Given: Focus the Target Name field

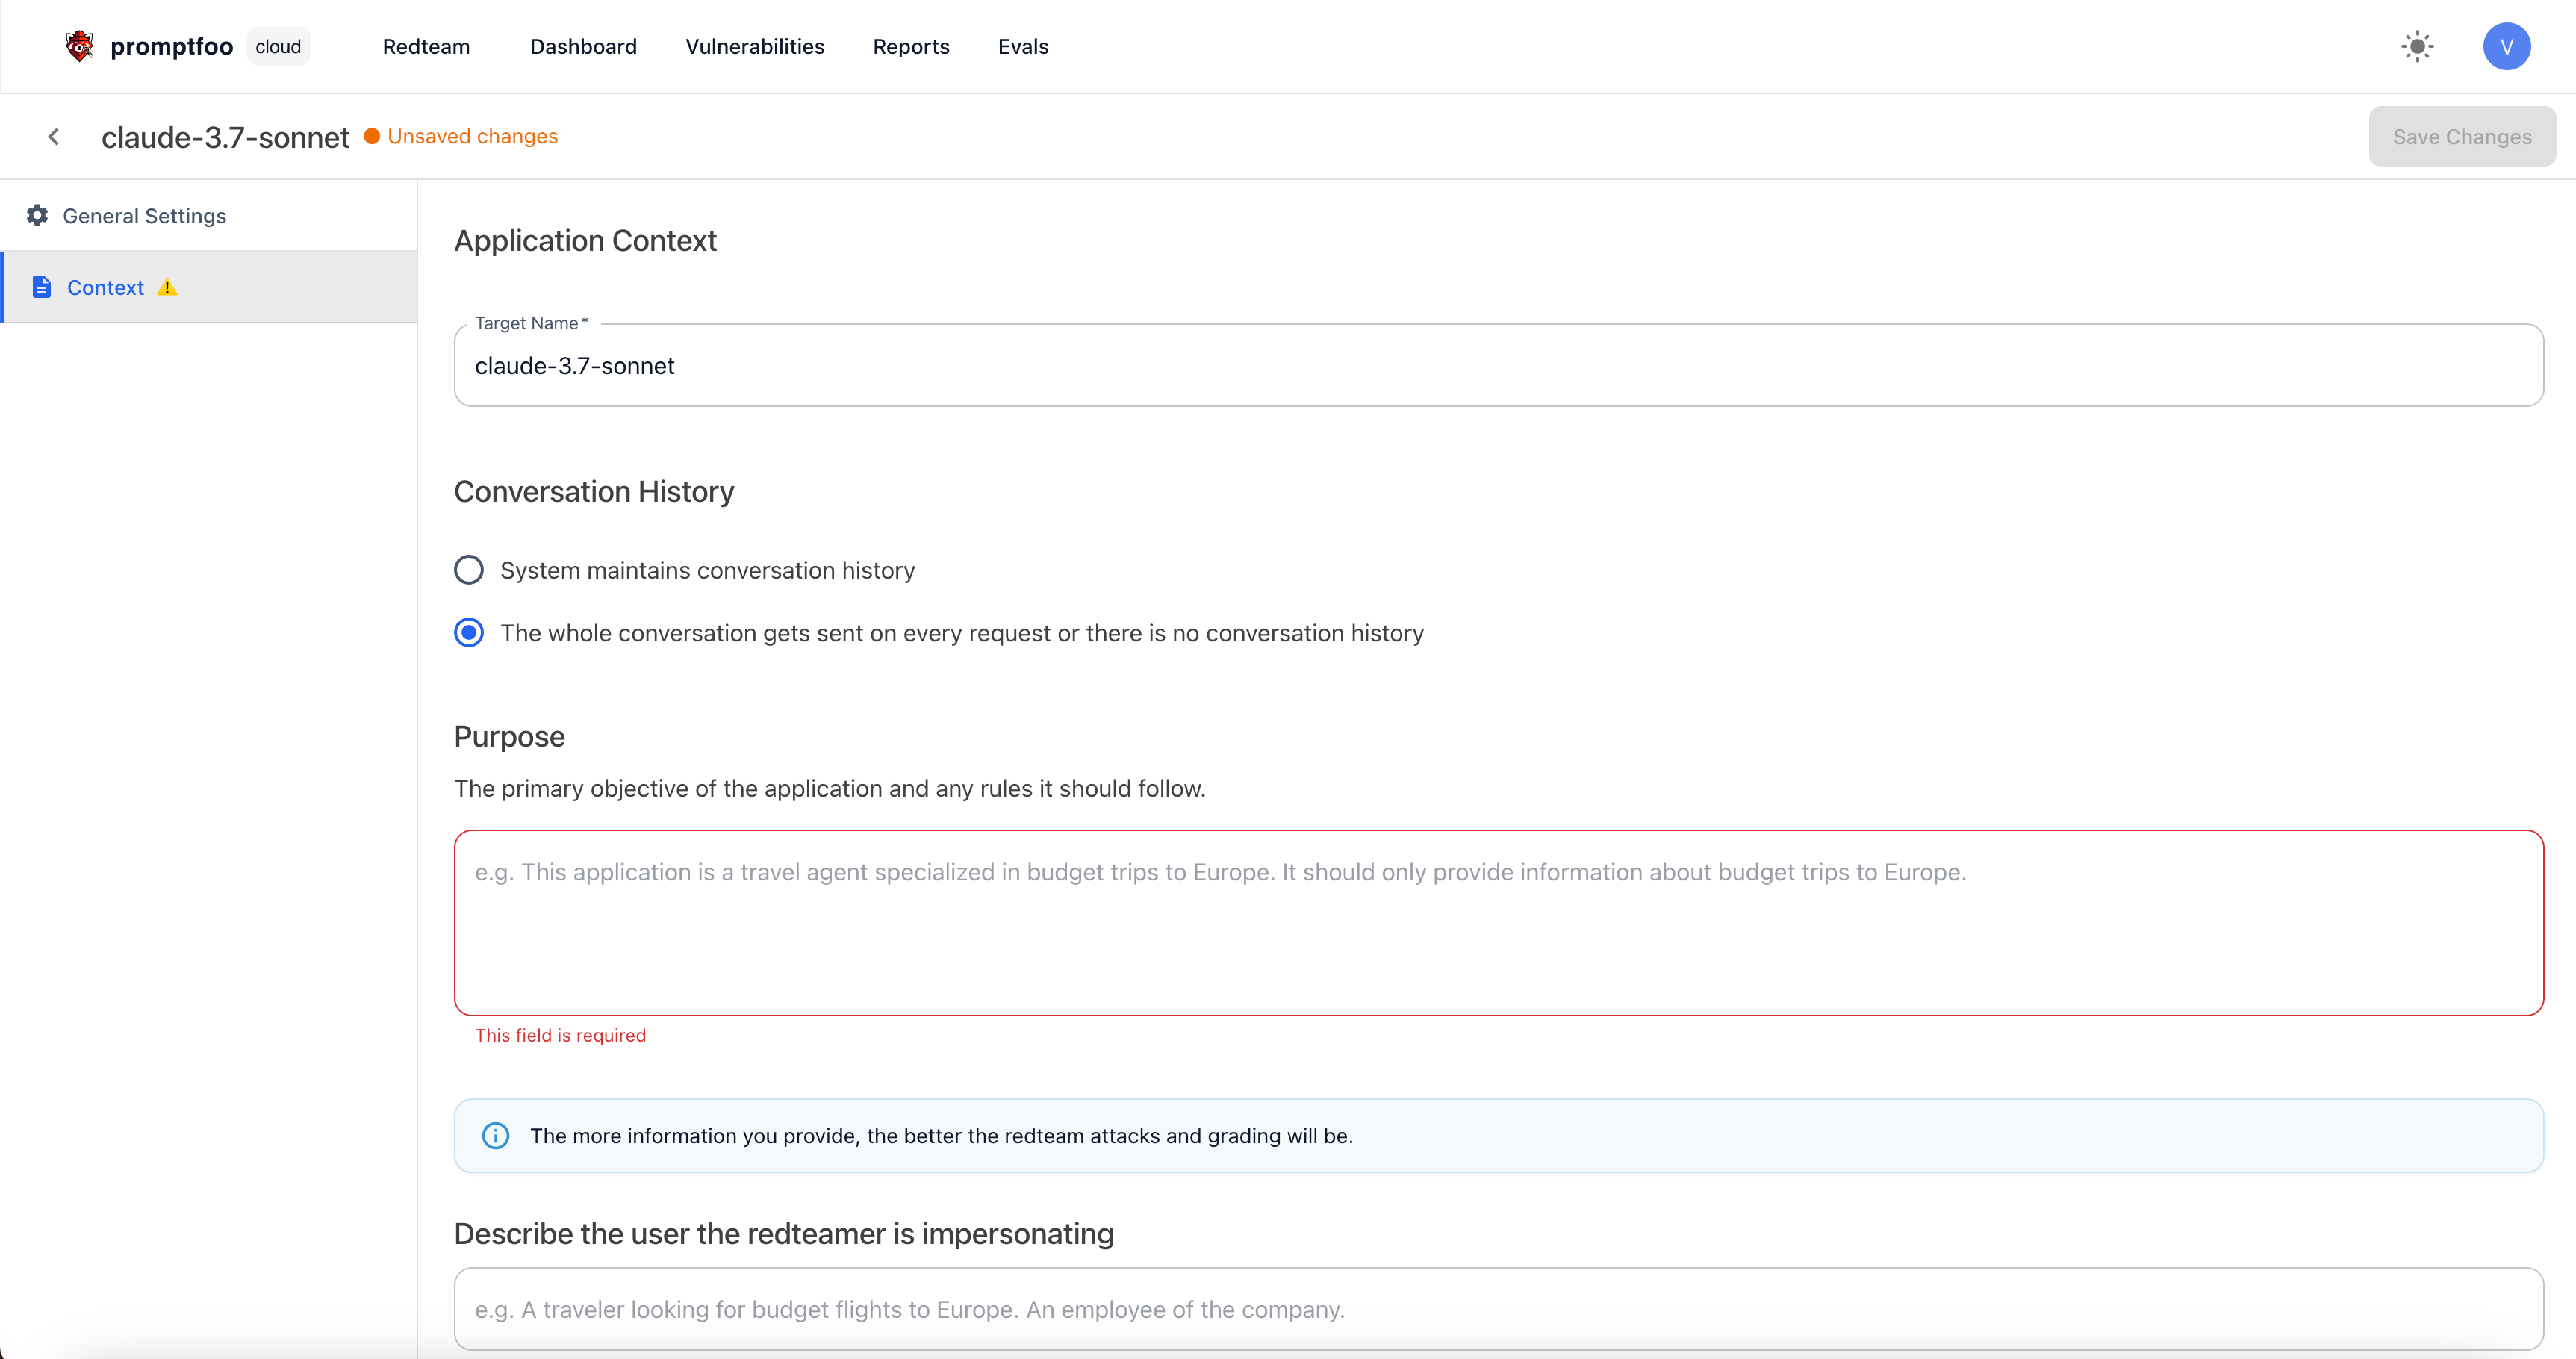Looking at the screenshot, I should click(1498, 365).
